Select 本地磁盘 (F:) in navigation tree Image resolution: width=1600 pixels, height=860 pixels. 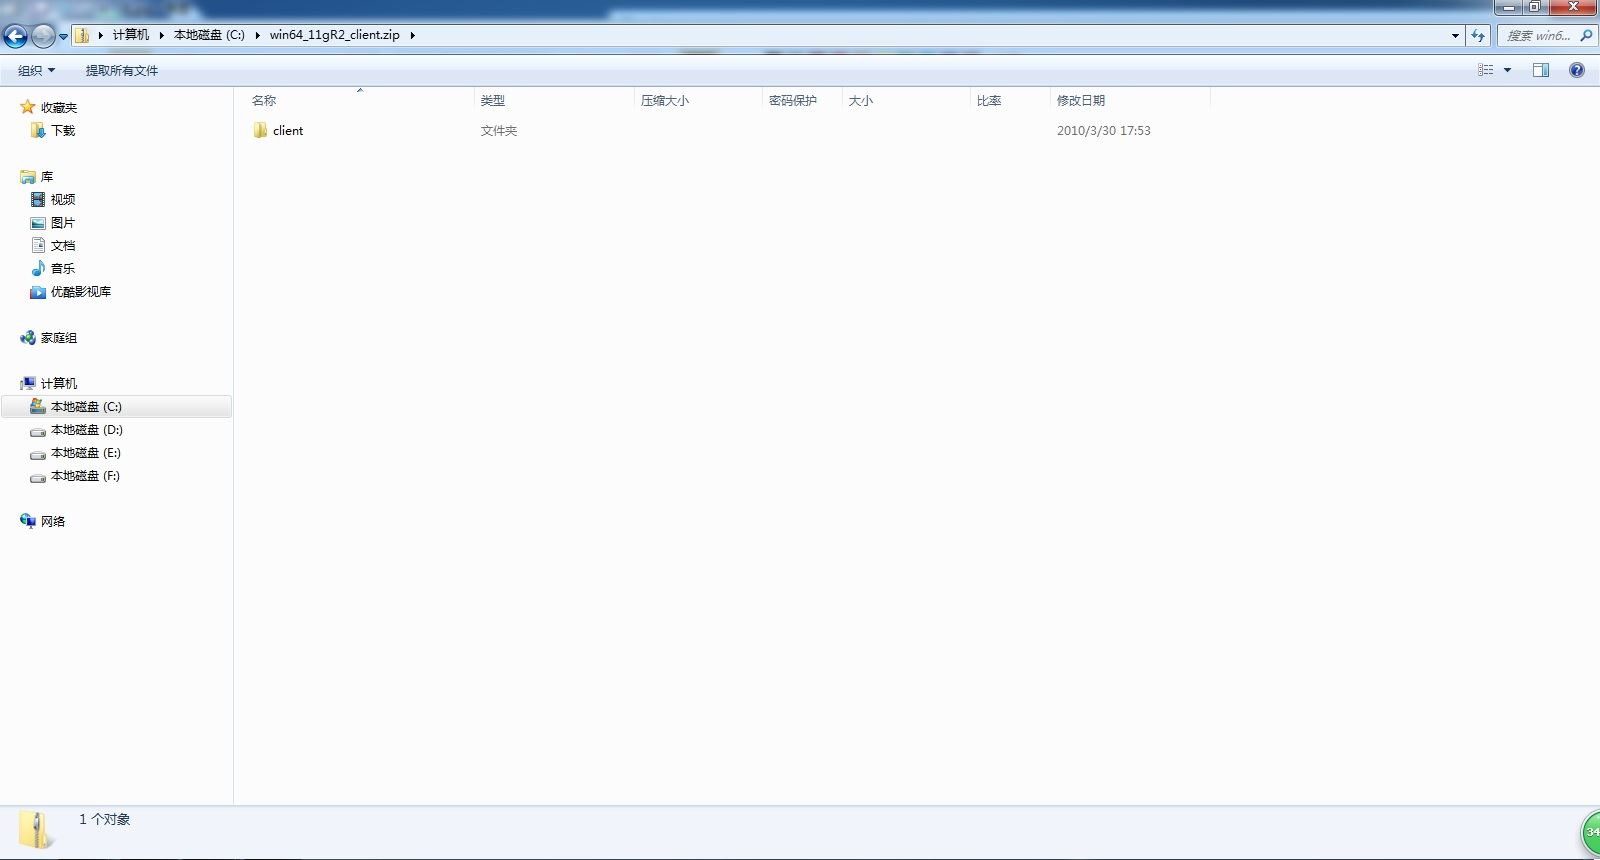pyautogui.click(x=86, y=475)
